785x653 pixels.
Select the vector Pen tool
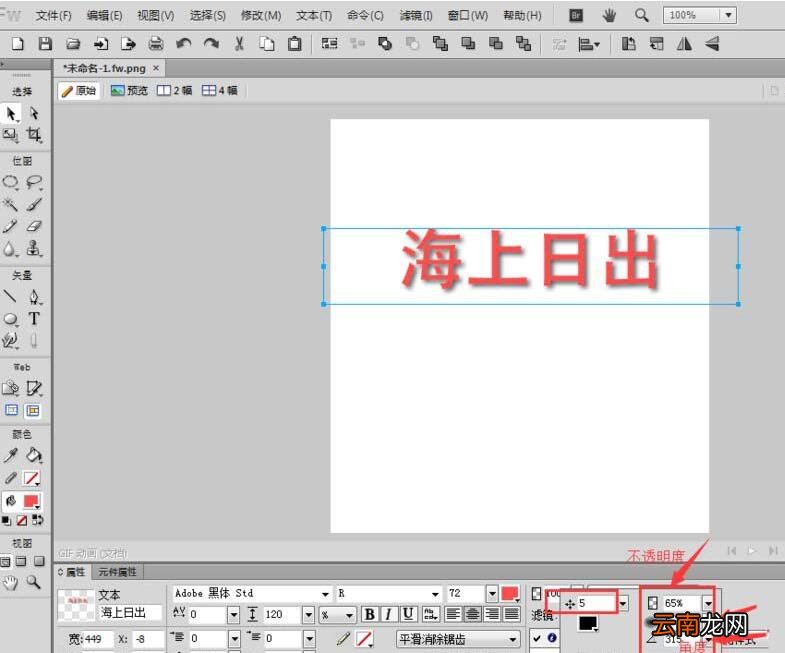34,296
